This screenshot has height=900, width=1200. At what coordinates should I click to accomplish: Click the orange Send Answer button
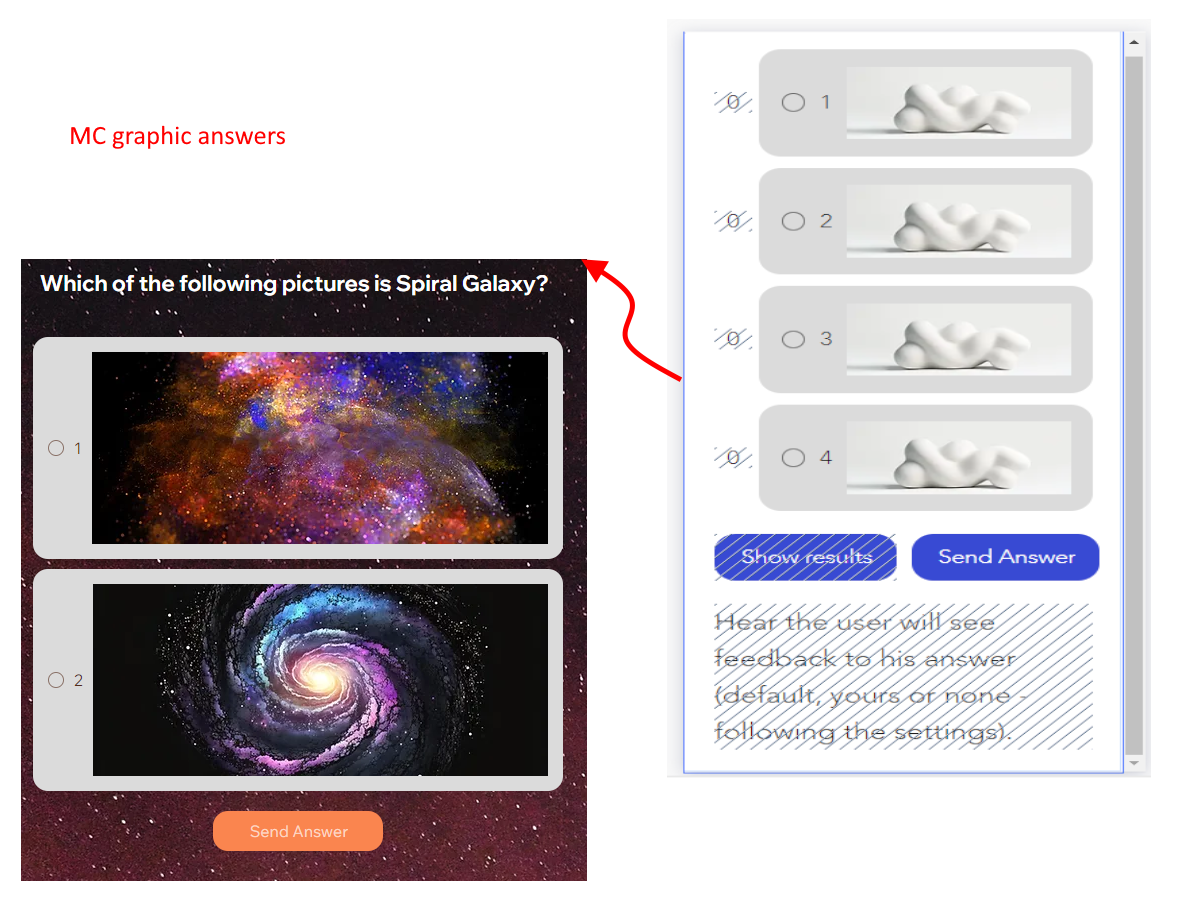point(298,831)
